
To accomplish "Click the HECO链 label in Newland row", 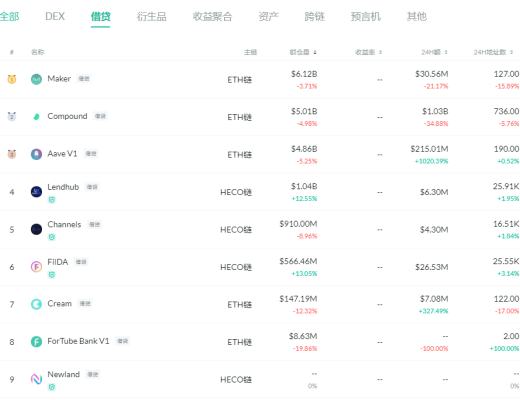I will tap(236, 380).
